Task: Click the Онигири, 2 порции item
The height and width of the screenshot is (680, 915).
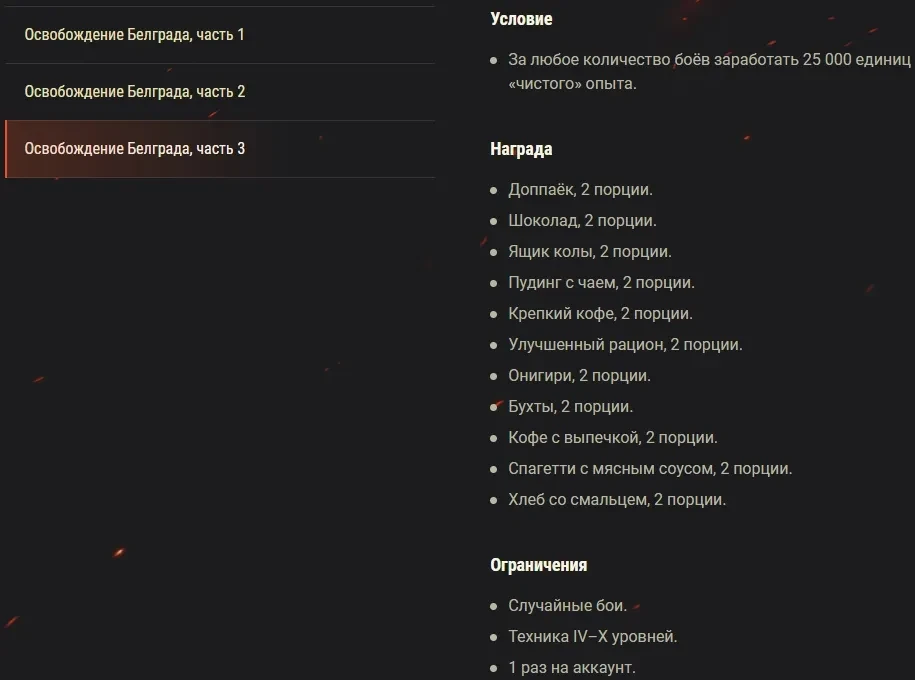Action: tap(579, 375)
